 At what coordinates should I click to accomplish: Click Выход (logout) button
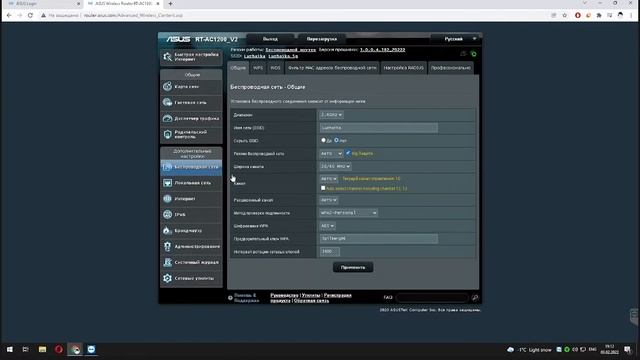click(x=270, y=39)
